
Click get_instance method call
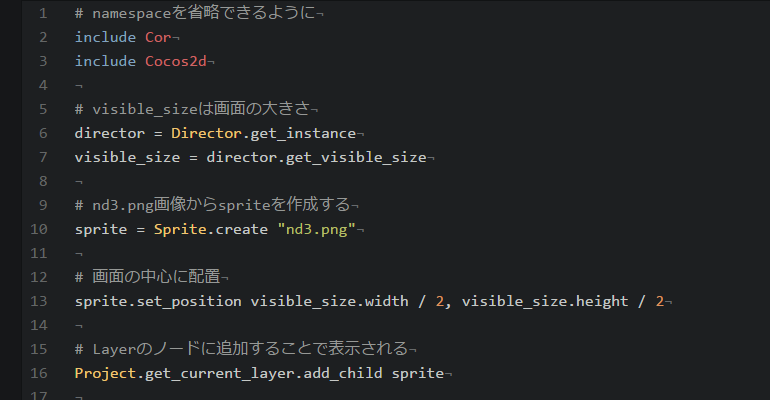[302, 133]
